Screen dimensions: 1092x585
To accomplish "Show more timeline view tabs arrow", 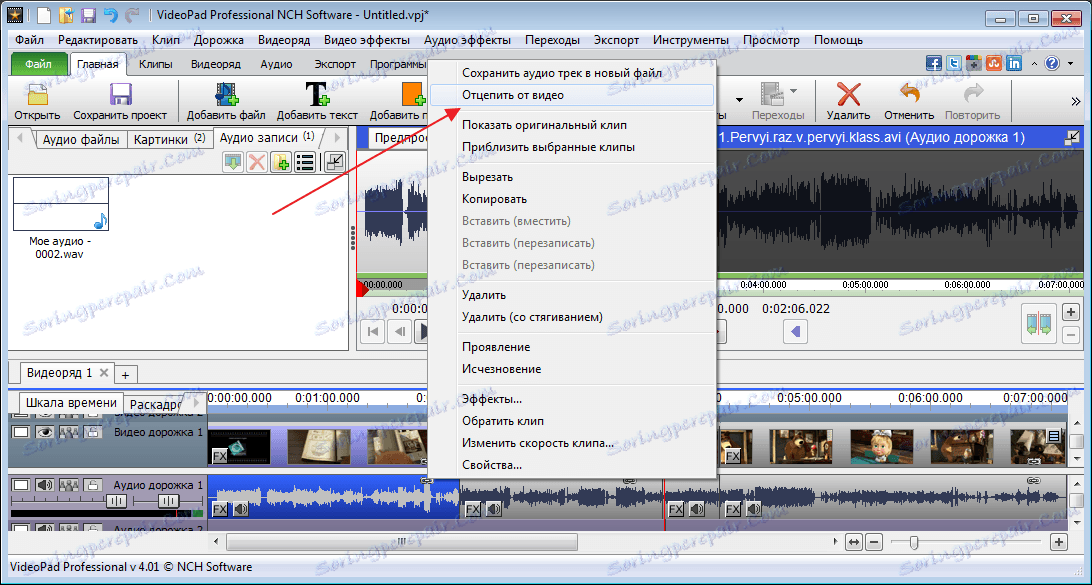I will [196, 403].
